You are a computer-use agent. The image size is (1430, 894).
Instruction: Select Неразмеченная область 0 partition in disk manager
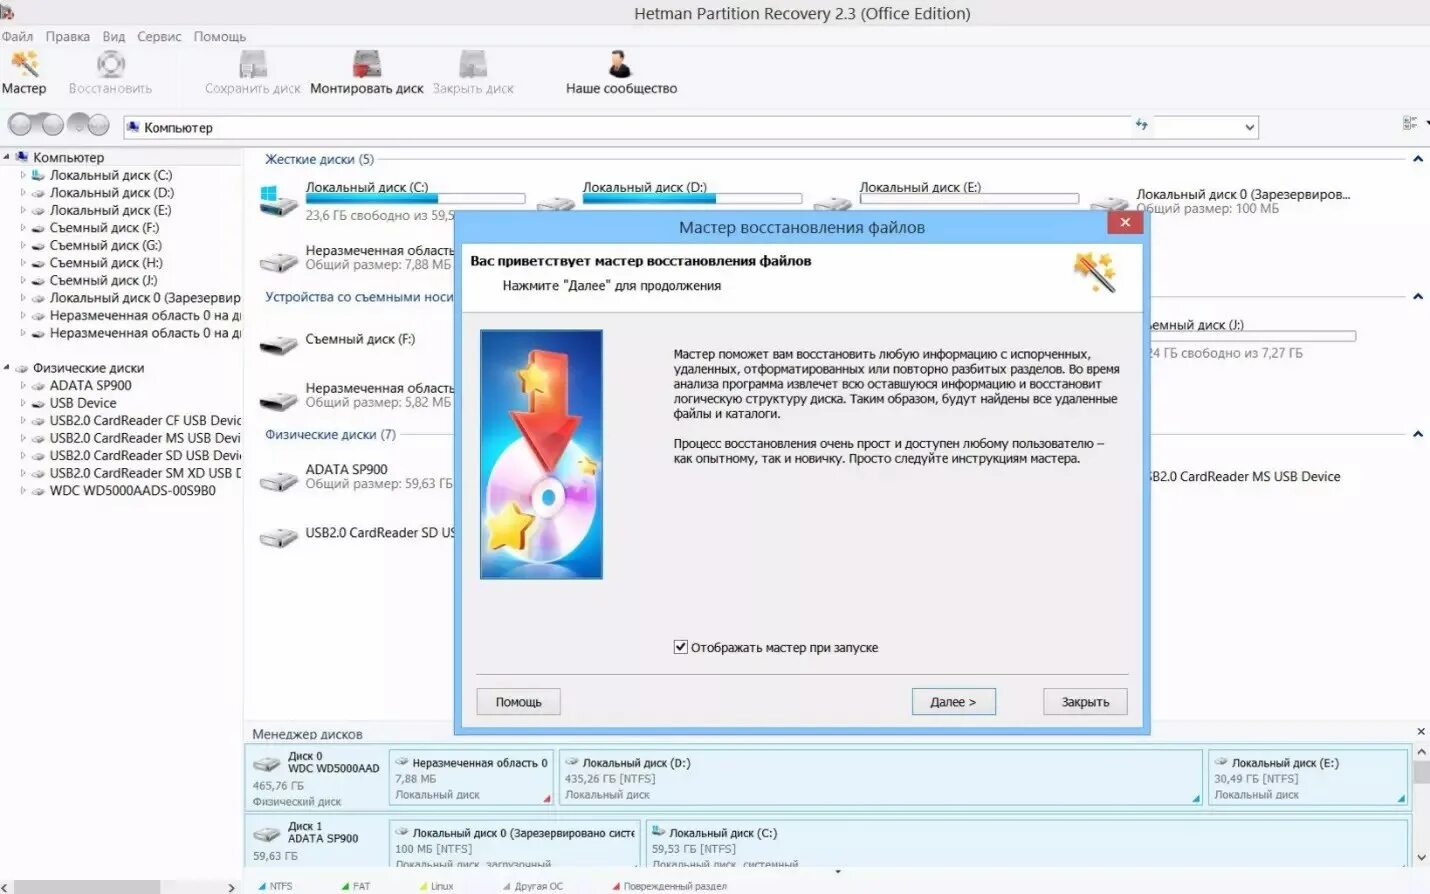coord(471,778)
